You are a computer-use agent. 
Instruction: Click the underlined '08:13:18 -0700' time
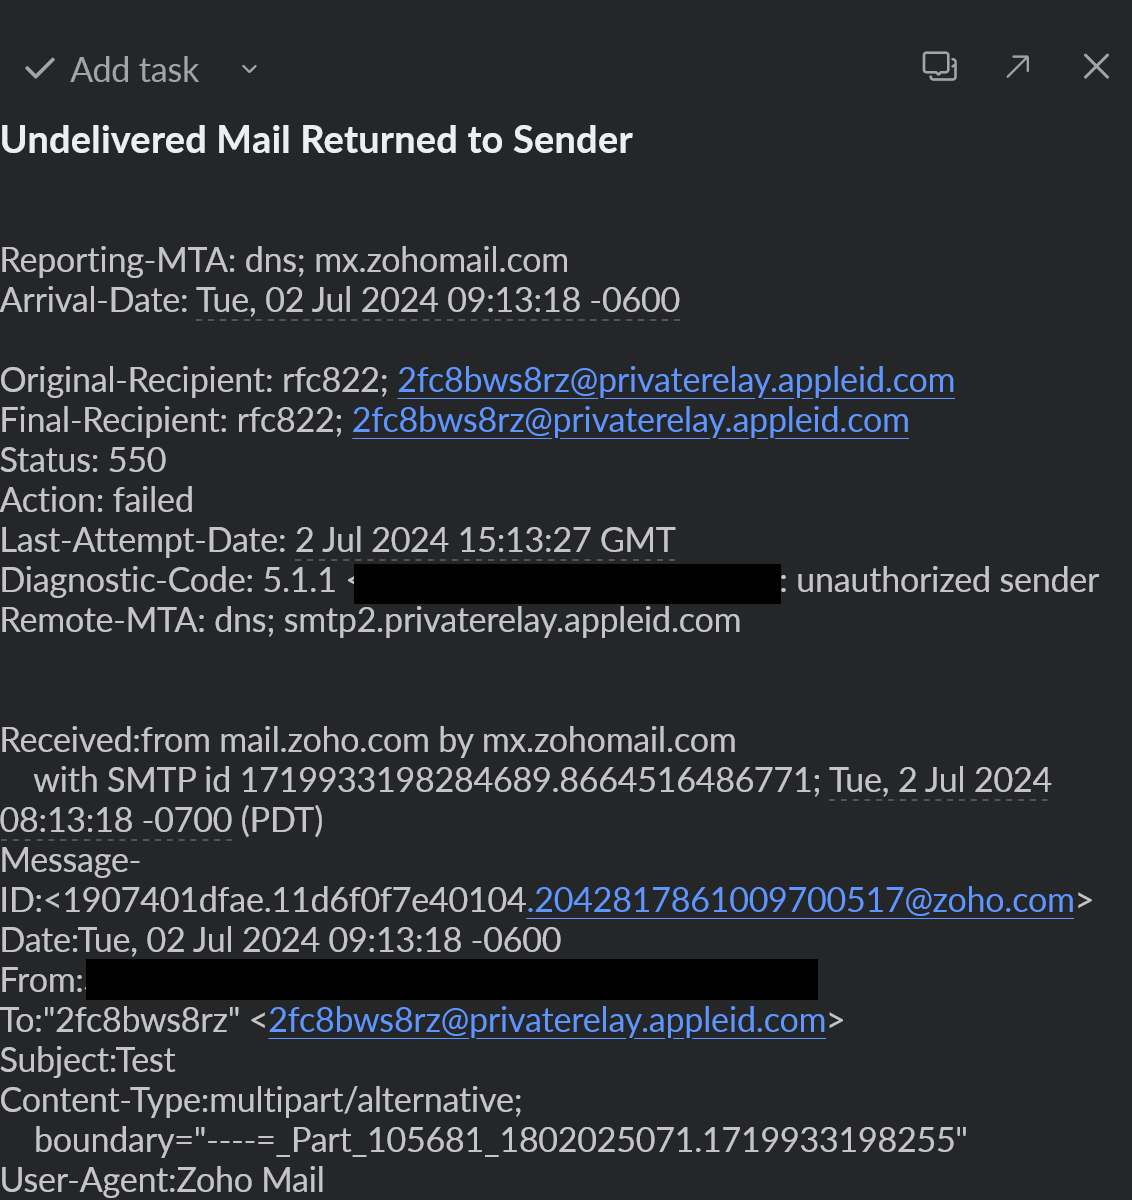116,820
